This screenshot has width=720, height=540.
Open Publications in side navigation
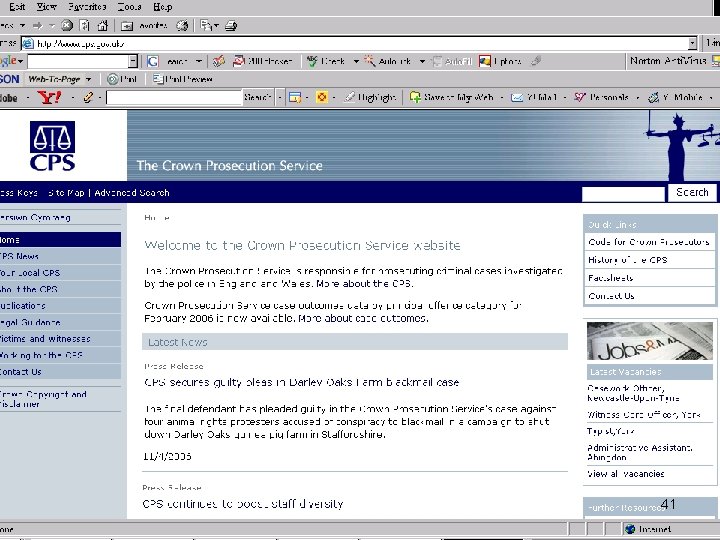coord(60,306)
